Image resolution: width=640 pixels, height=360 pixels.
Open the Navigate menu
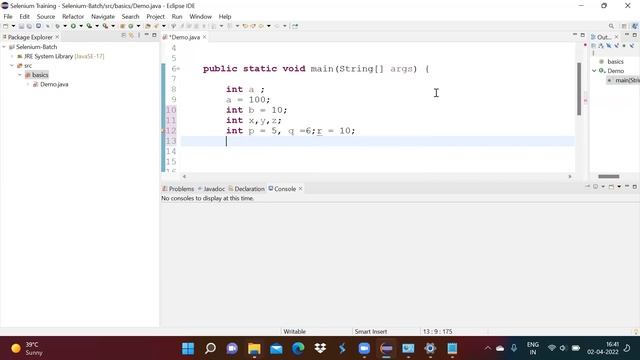(103, 17)
